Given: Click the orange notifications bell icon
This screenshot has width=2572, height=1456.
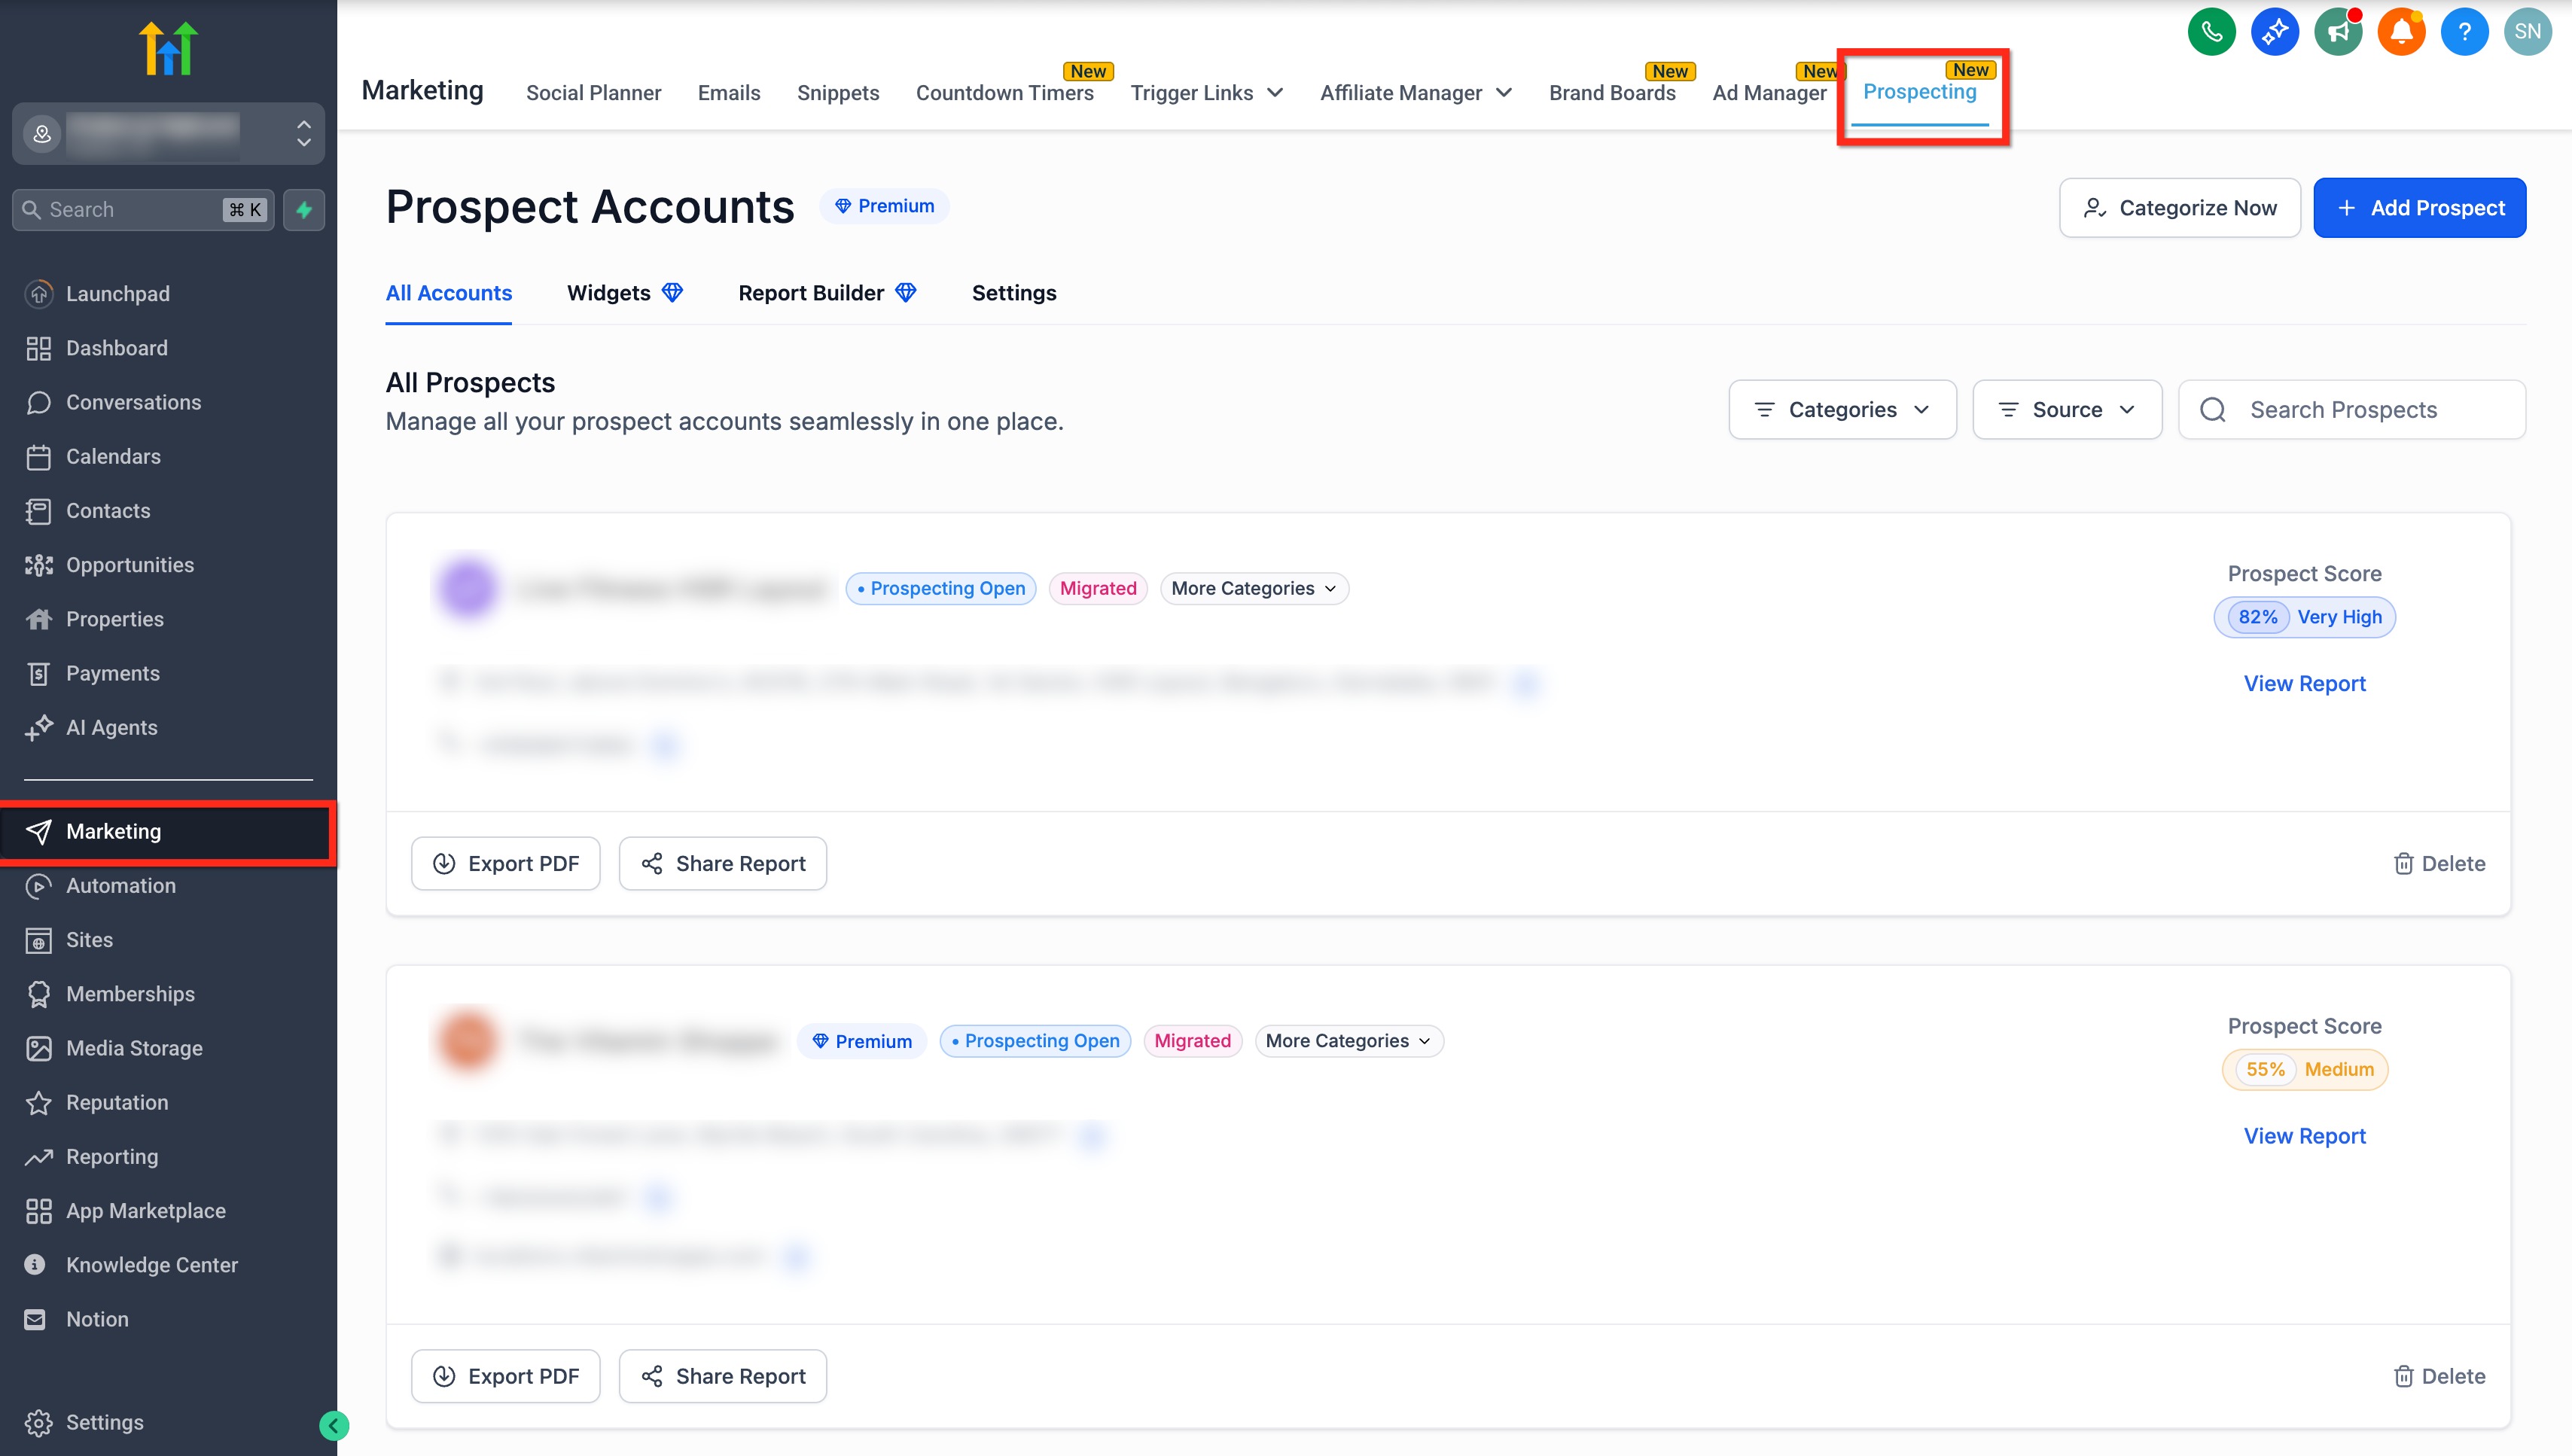Looking at the screenshot, I should 2401,31.
